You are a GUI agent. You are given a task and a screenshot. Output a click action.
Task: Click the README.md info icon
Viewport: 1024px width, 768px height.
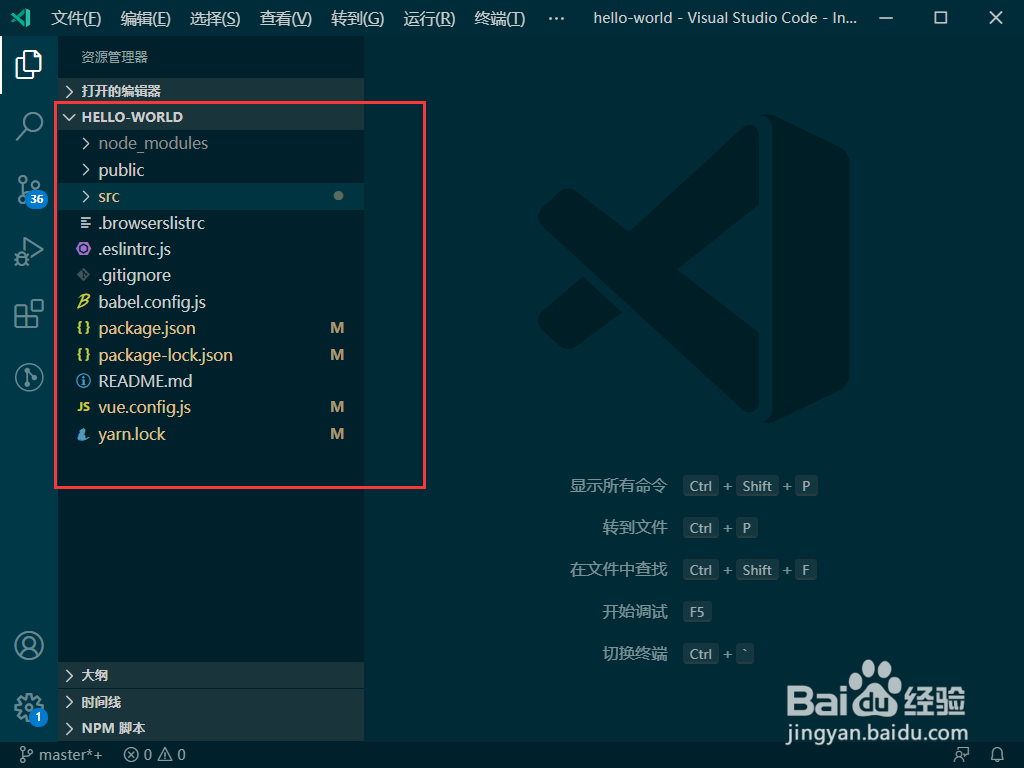[x=84, y=381]
